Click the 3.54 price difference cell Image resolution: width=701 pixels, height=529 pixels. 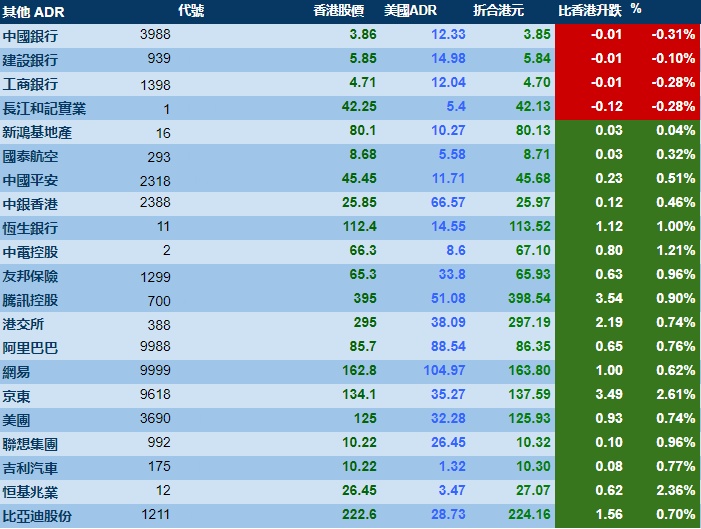click(x=609, y=299)
